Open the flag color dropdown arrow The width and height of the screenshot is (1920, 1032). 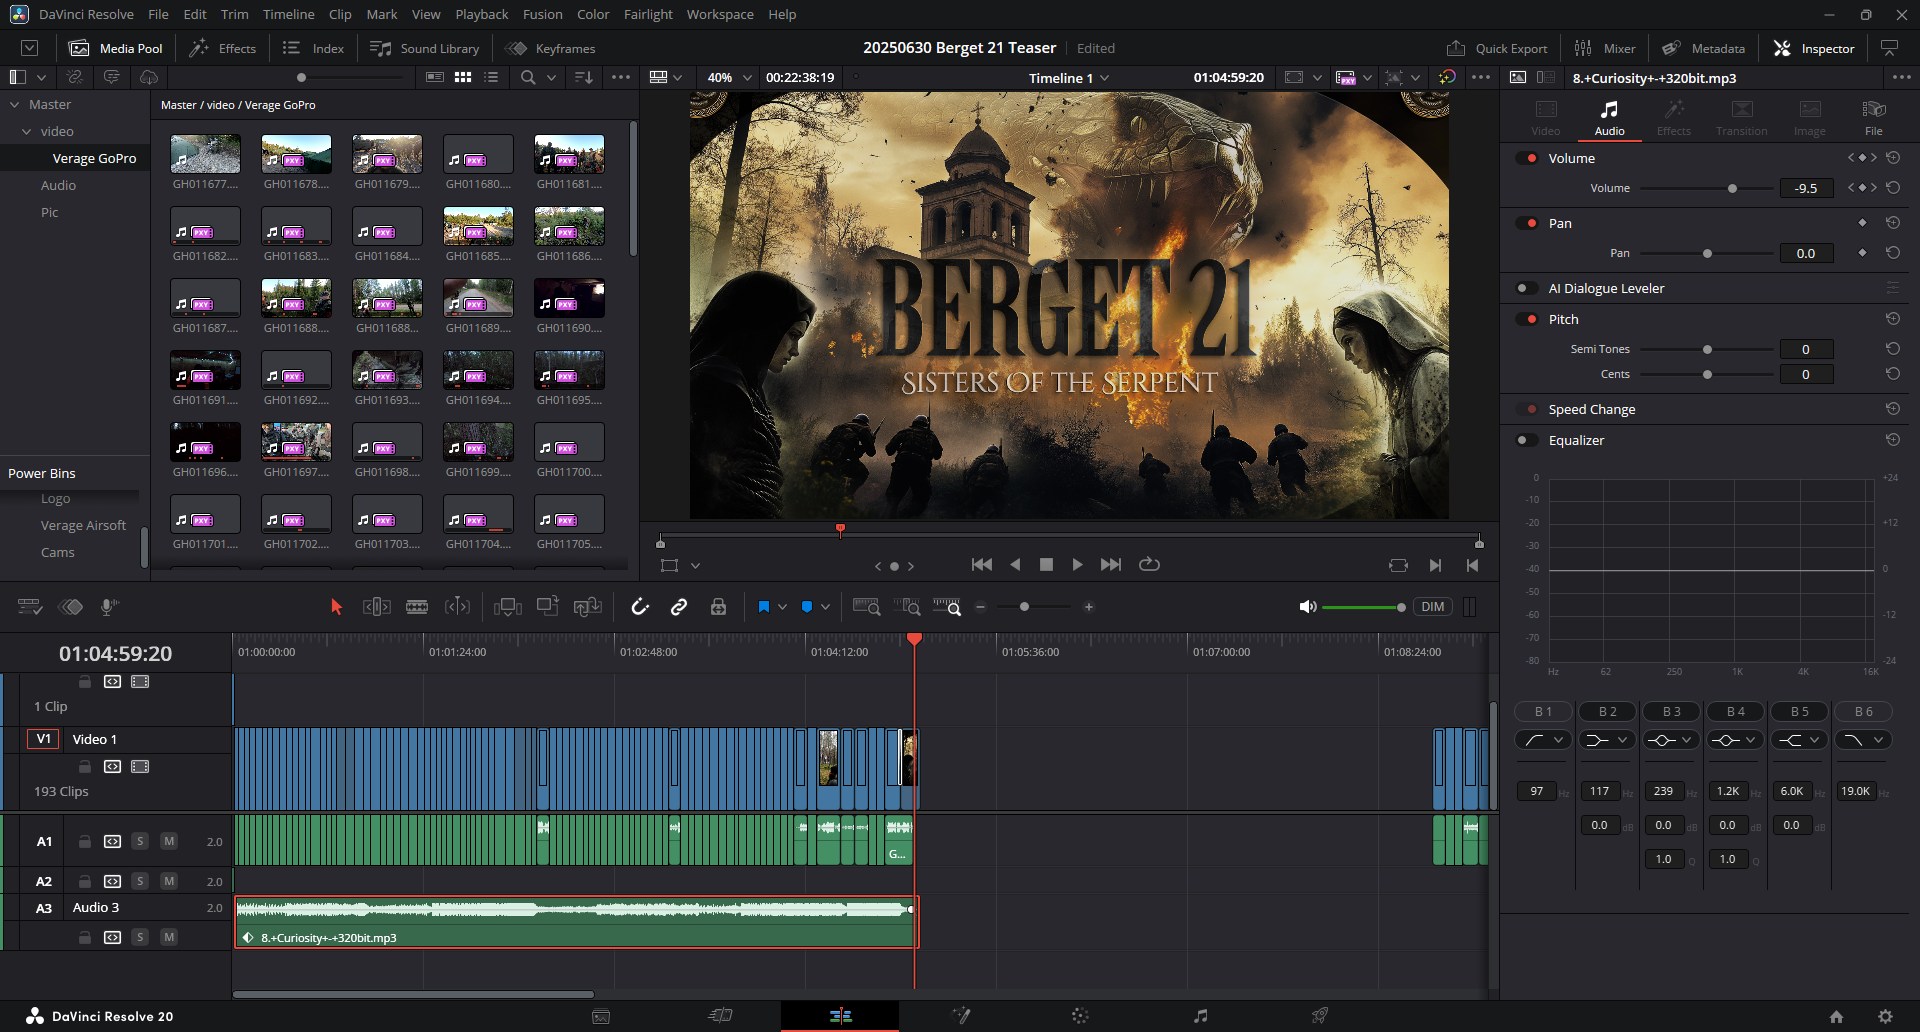point(782,607)
